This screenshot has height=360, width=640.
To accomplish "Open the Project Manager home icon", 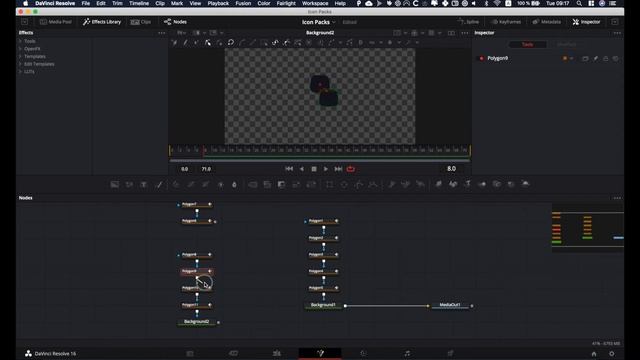I will [x=594, y=354].
